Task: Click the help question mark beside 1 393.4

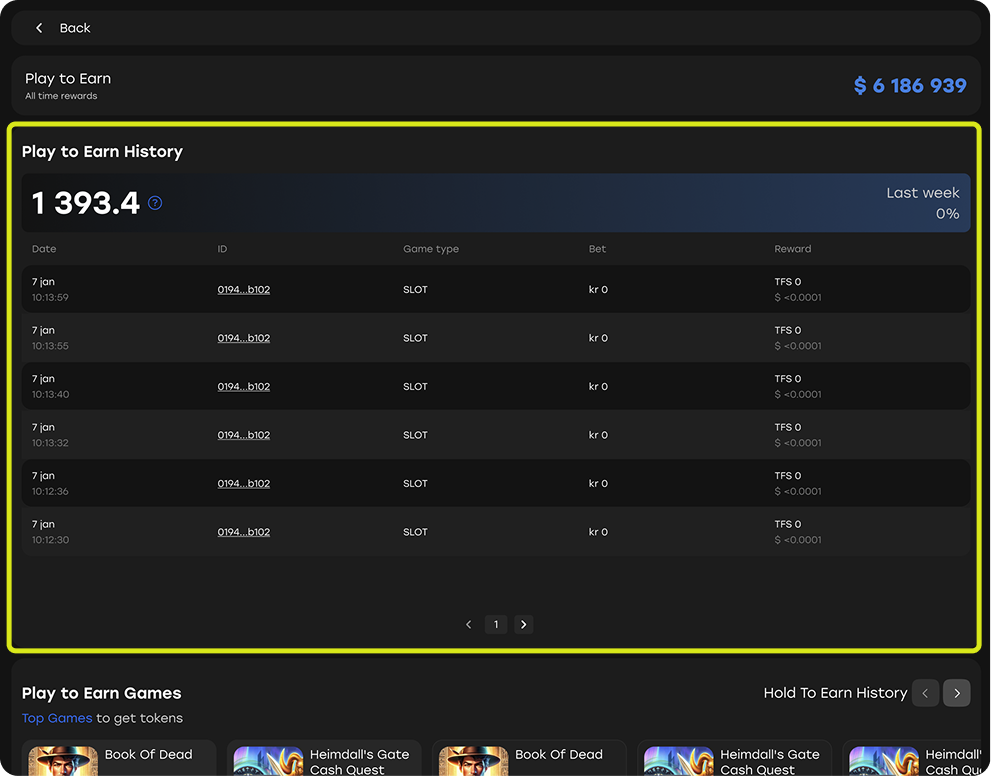Action: [x=155, y=203]
